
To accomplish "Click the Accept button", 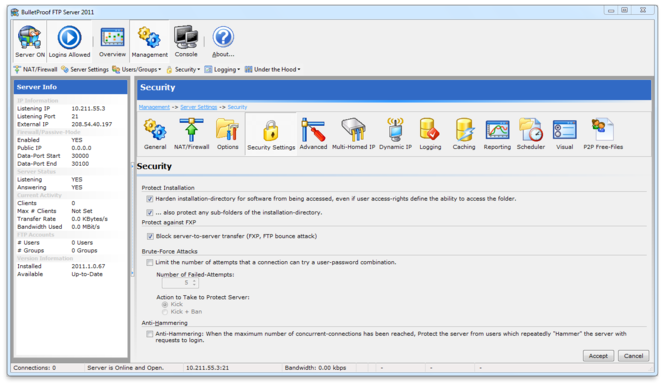I will tap(598, 356).
